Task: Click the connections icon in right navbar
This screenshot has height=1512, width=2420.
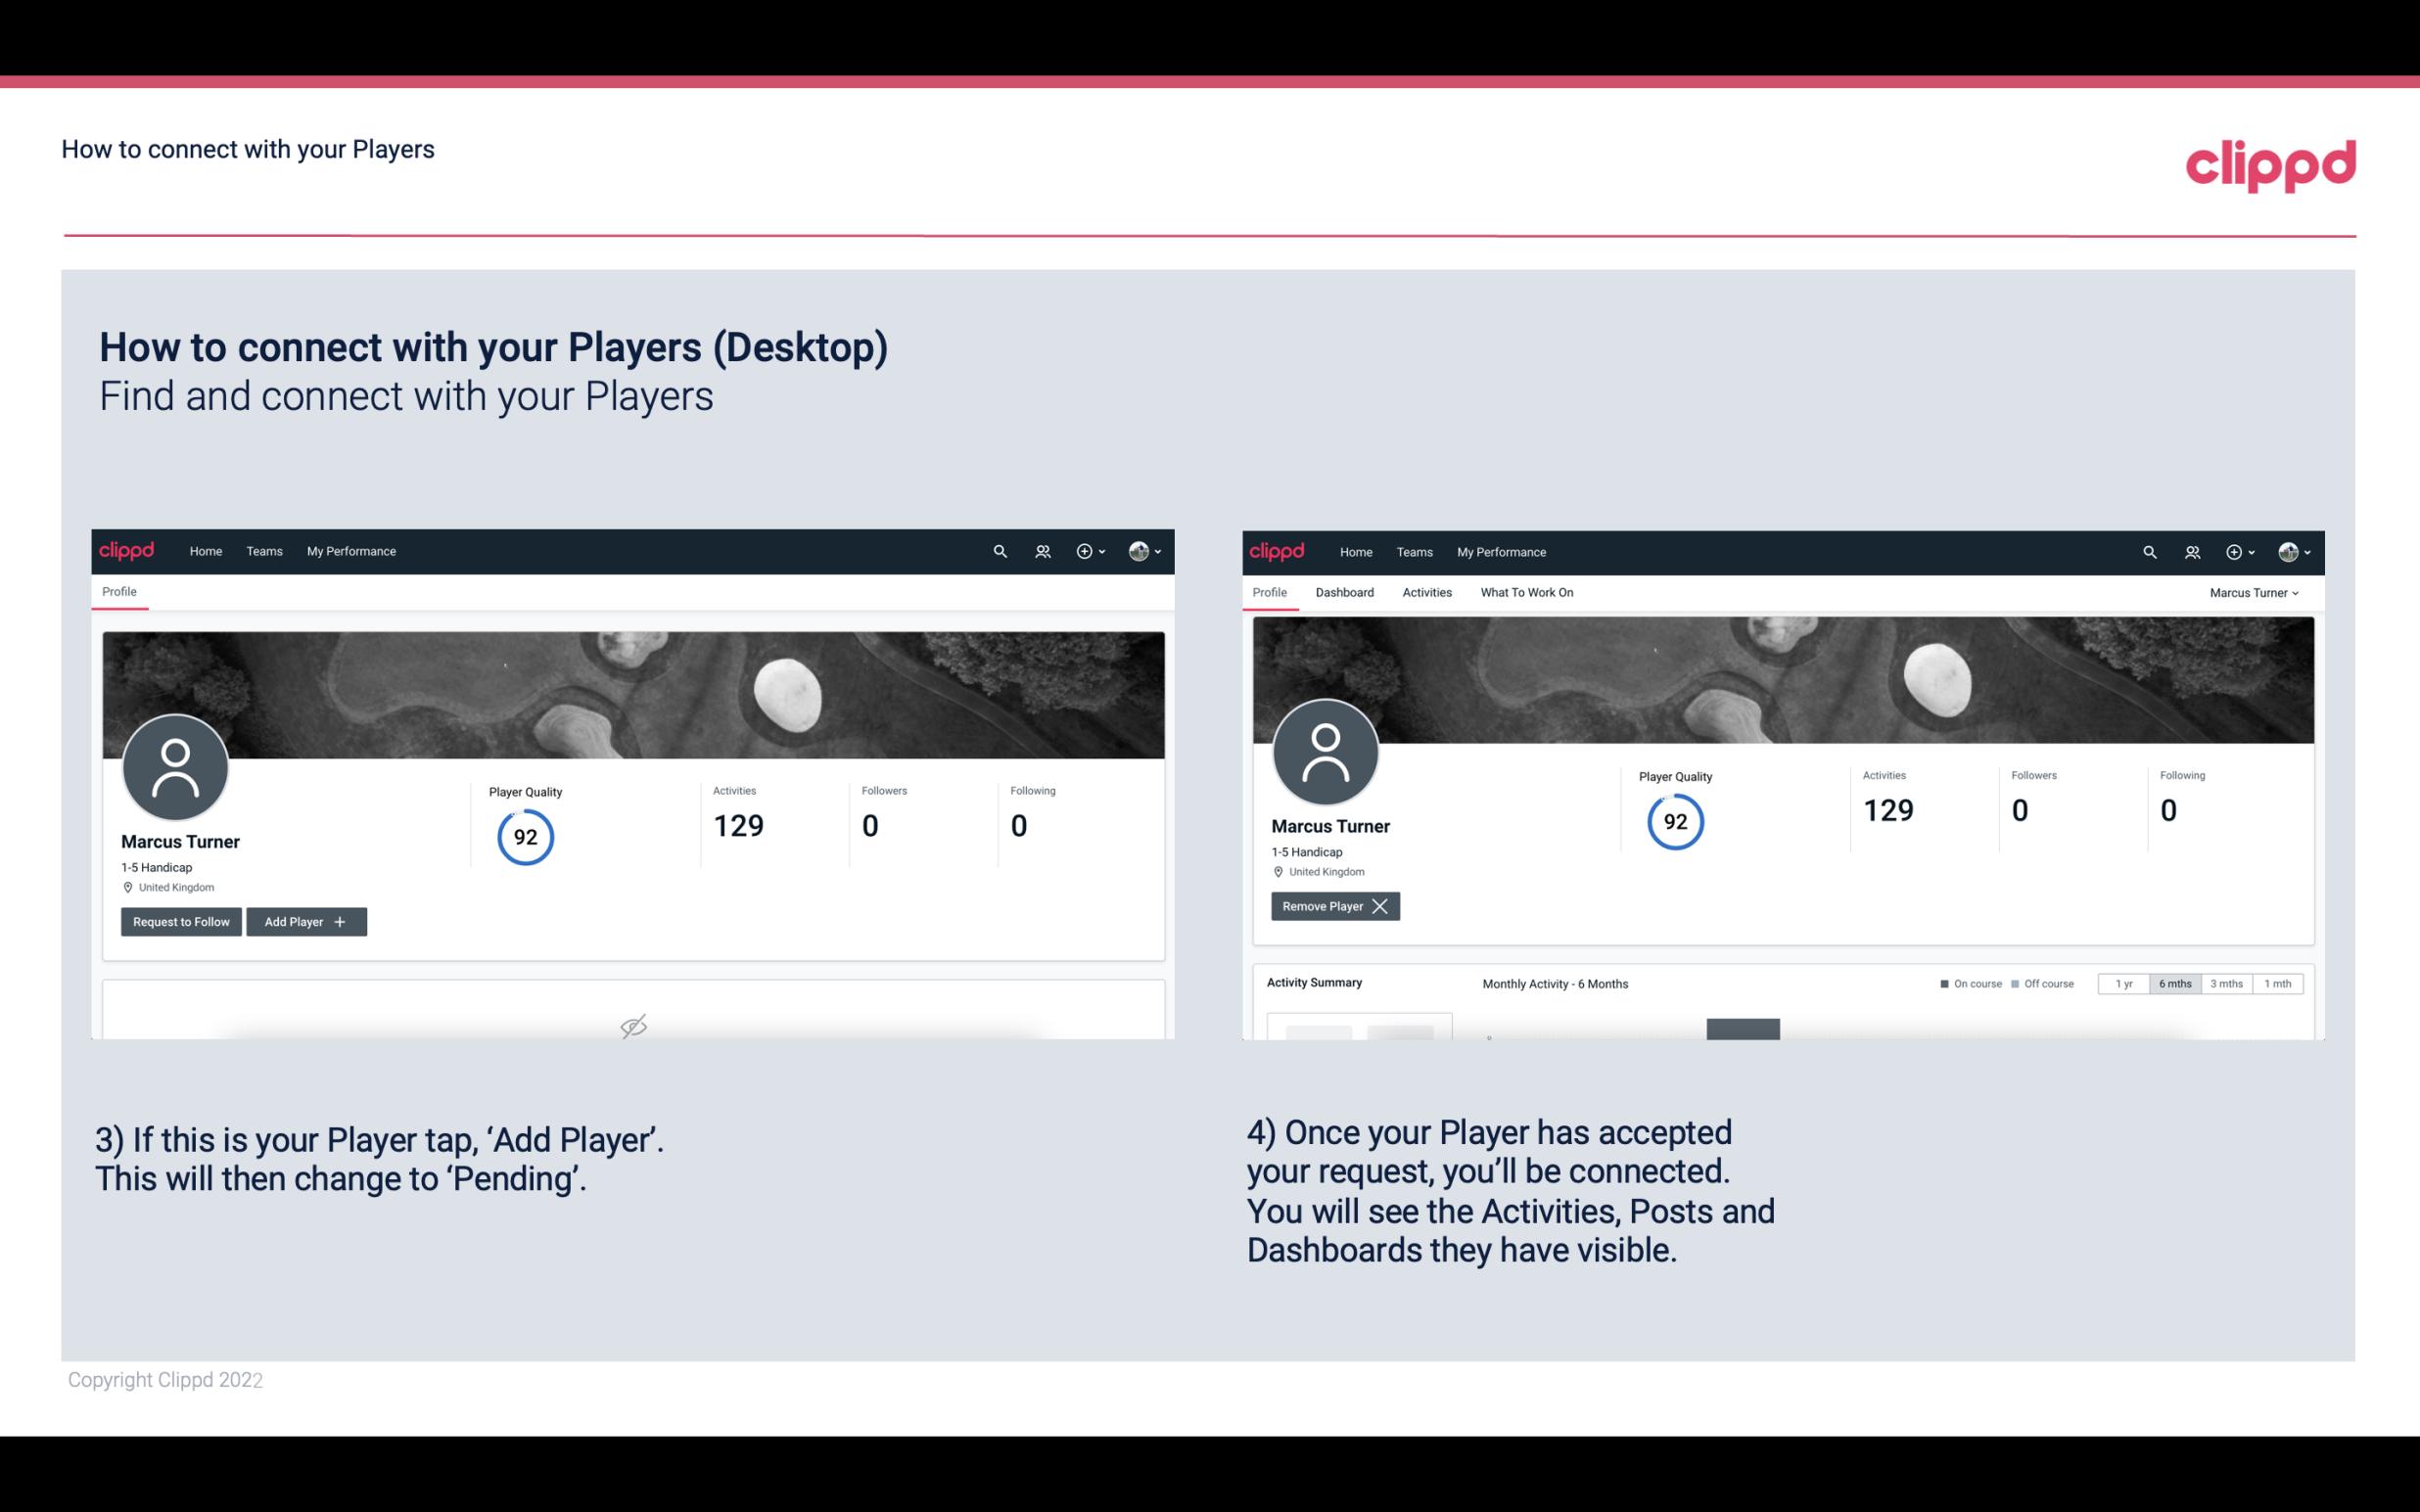Action: (2190, 550)
